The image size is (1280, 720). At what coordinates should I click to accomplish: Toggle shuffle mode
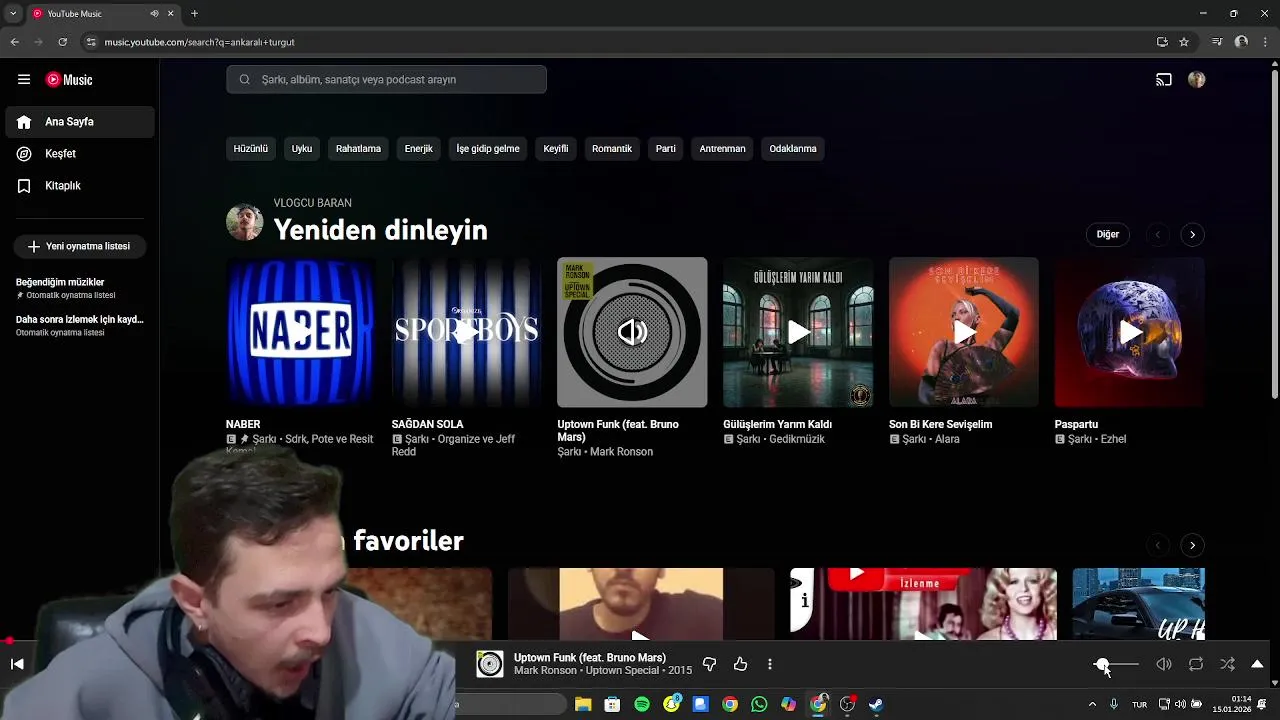pyautogui.click(x=1228, y=664)
